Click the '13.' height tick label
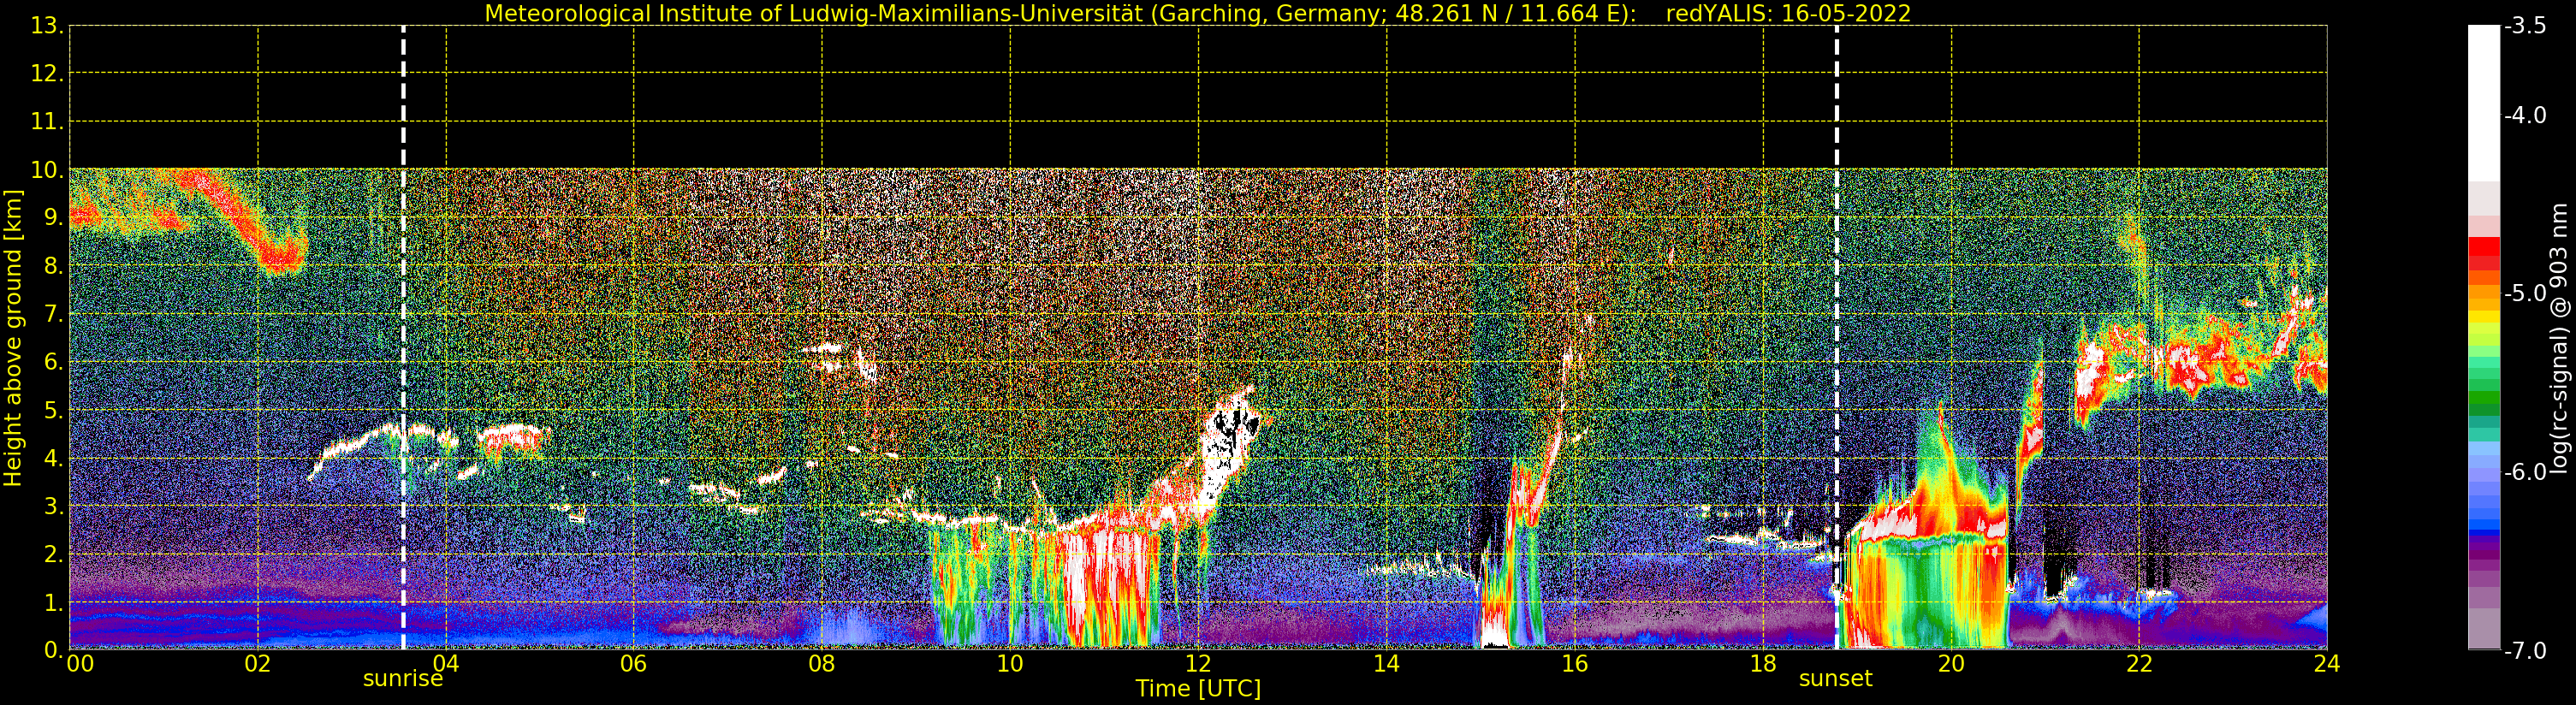This screenshot has height=705, width=2576. [47, 26]
